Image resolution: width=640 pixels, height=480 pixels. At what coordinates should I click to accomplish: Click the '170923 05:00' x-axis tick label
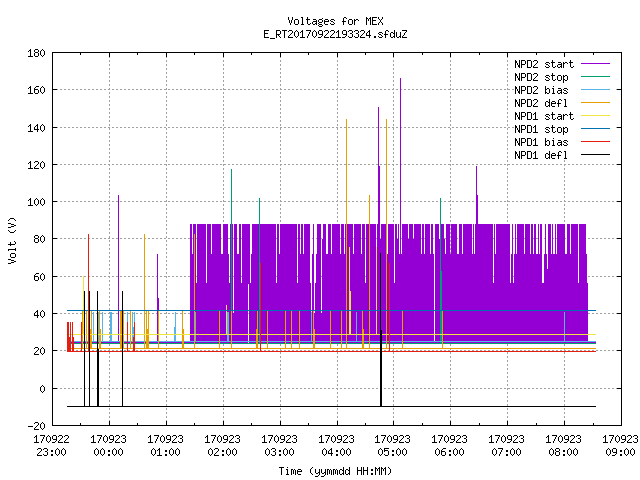[x=393, y=446]
